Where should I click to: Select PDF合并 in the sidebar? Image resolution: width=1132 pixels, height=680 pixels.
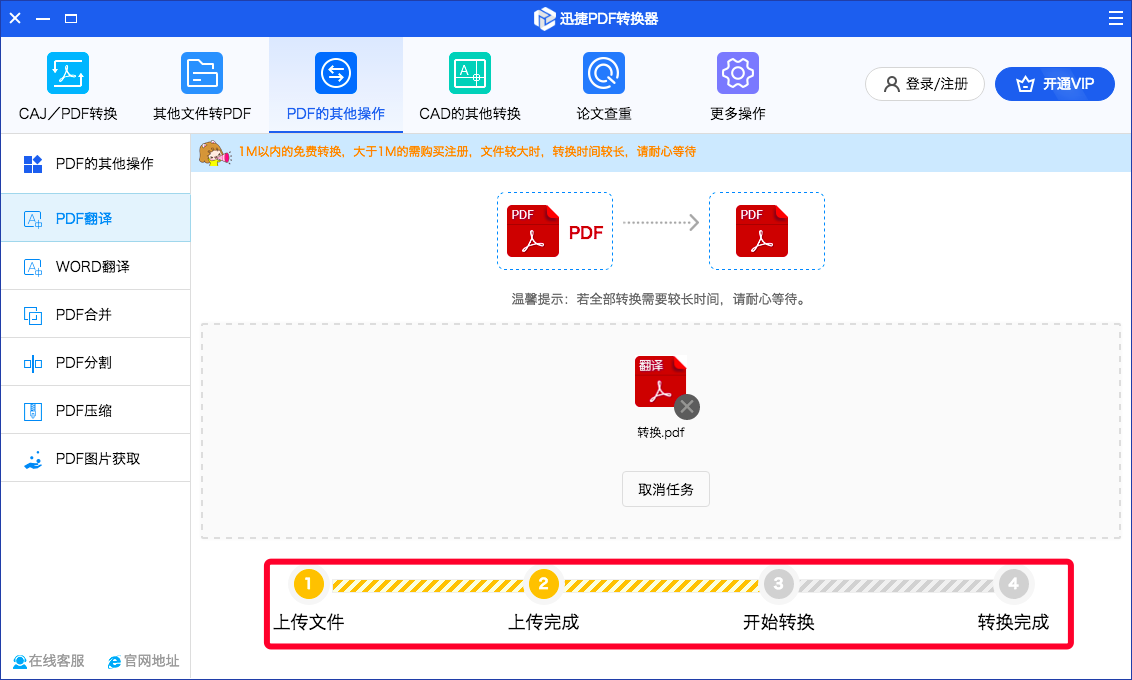tap(95, 315)
